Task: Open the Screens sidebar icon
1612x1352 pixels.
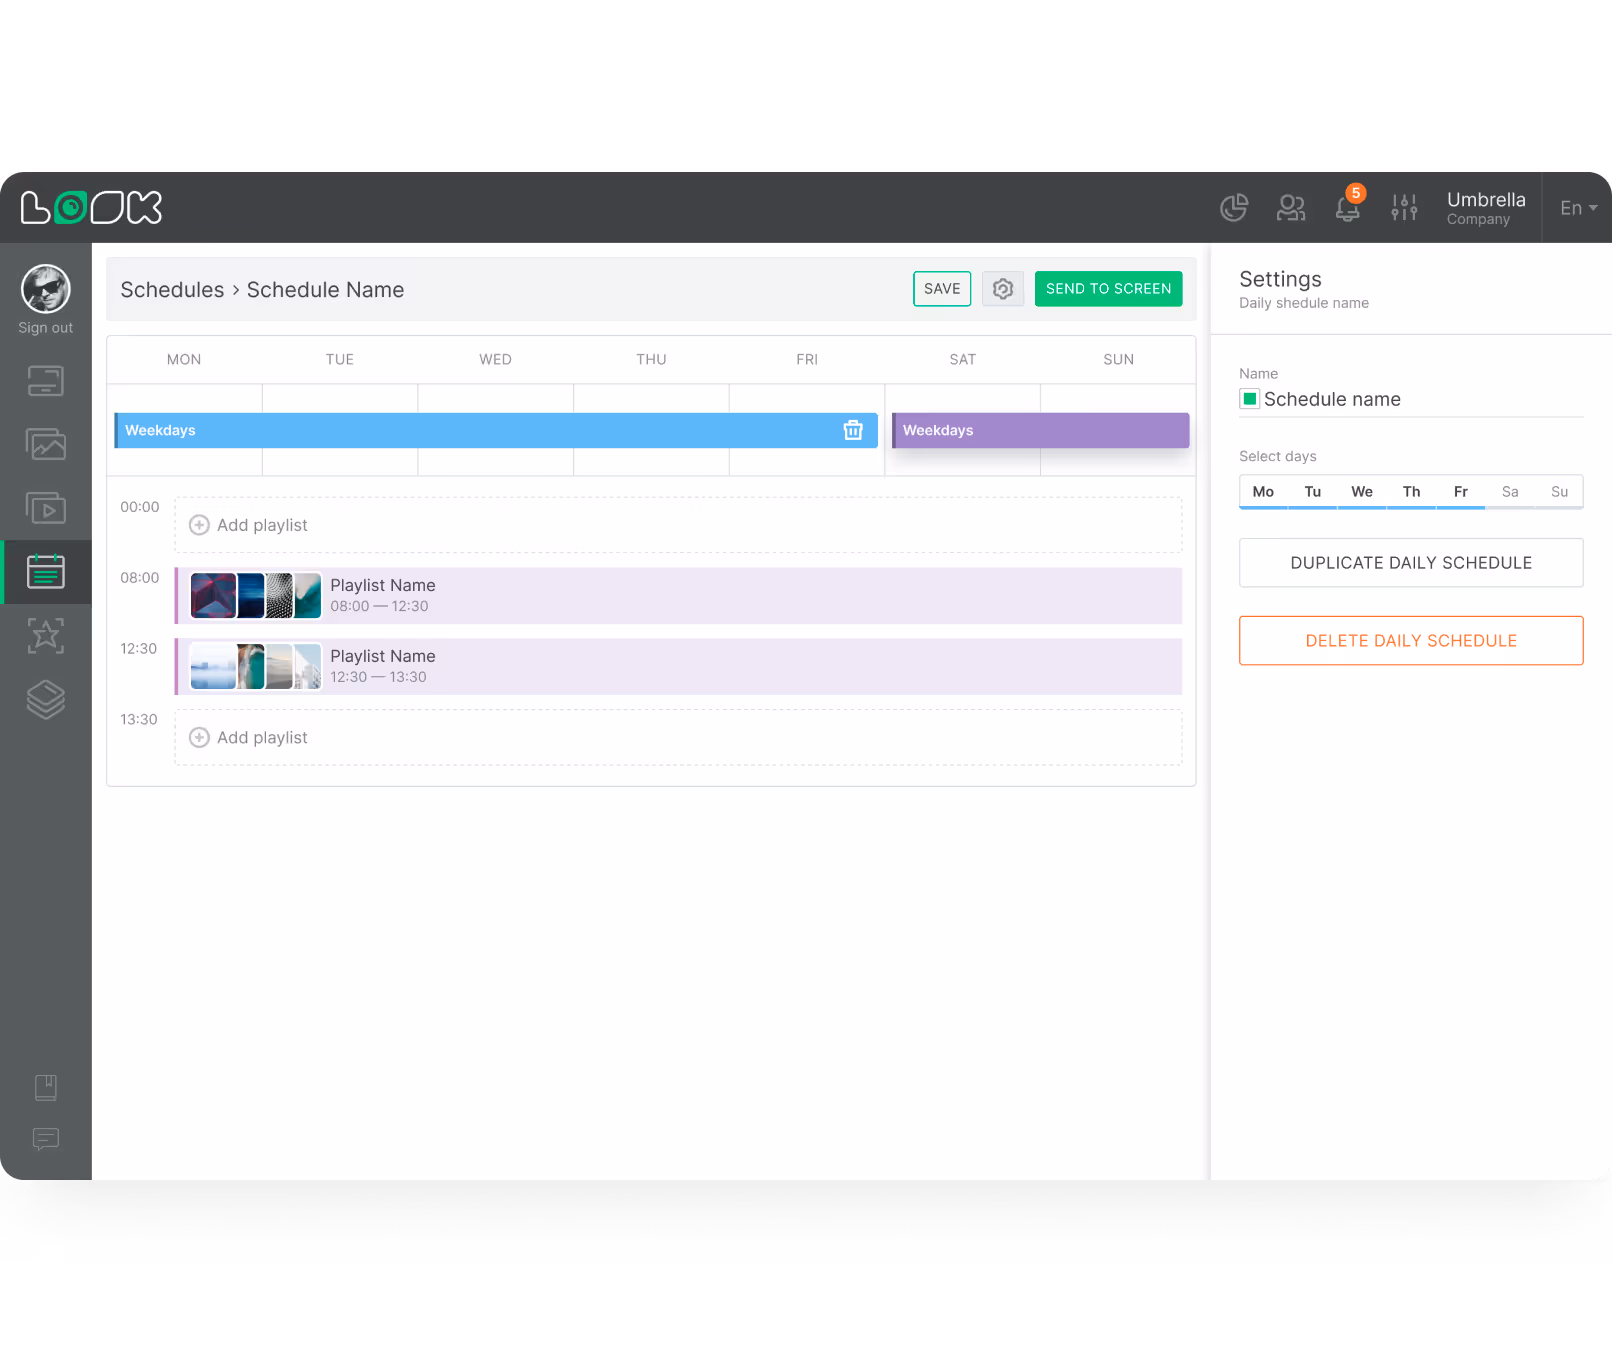Action: click(46, 381)
